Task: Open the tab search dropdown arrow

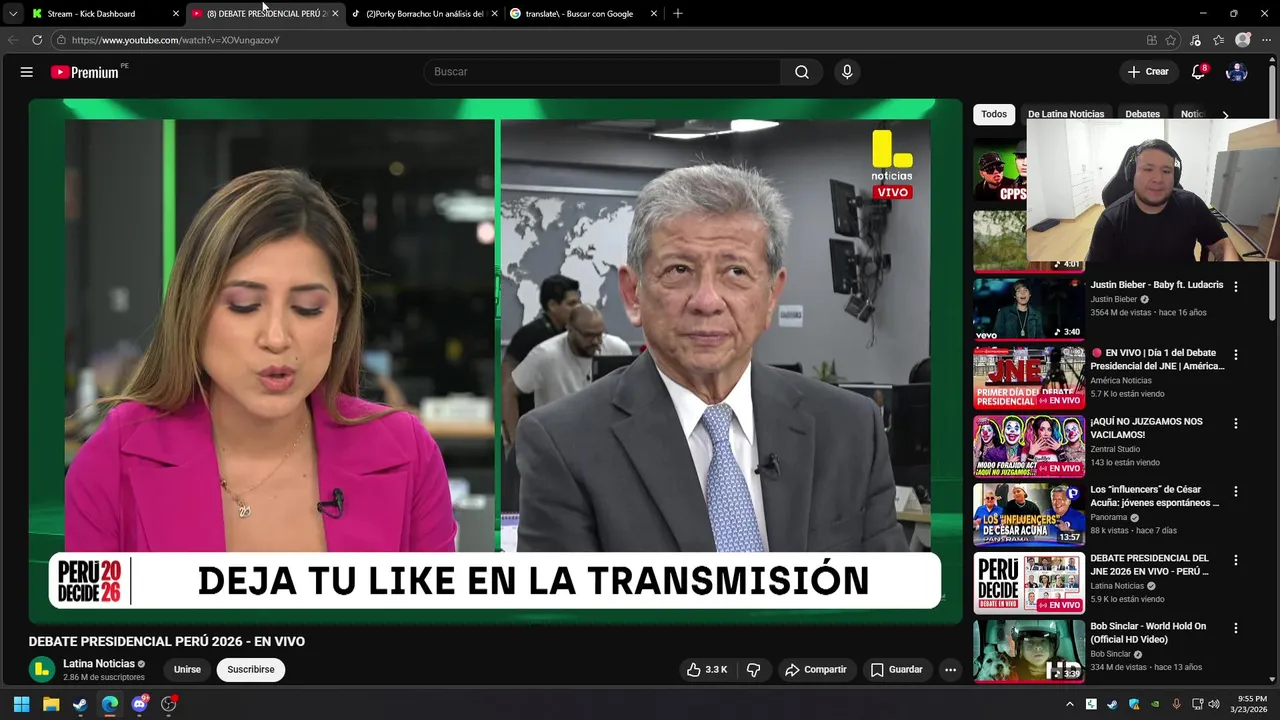Action: [13, 14]
